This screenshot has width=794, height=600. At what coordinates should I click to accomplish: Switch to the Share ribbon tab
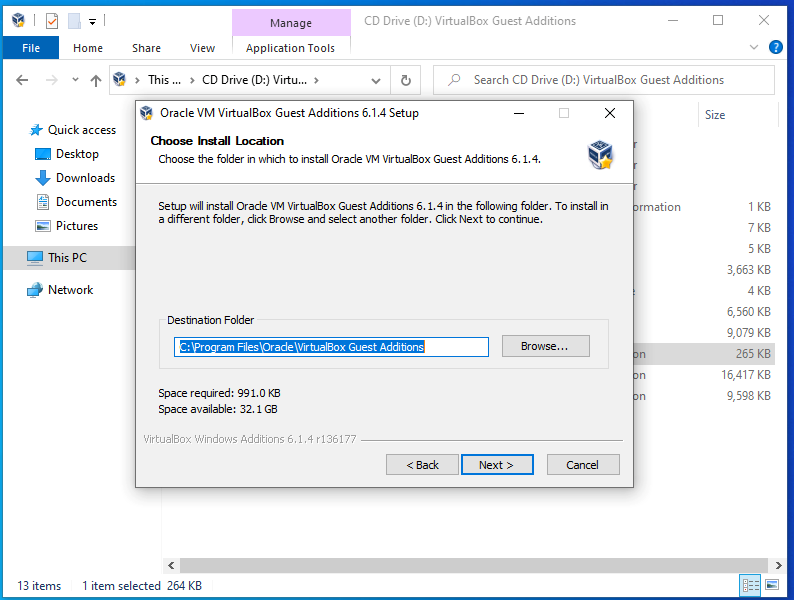click(146, 48)
